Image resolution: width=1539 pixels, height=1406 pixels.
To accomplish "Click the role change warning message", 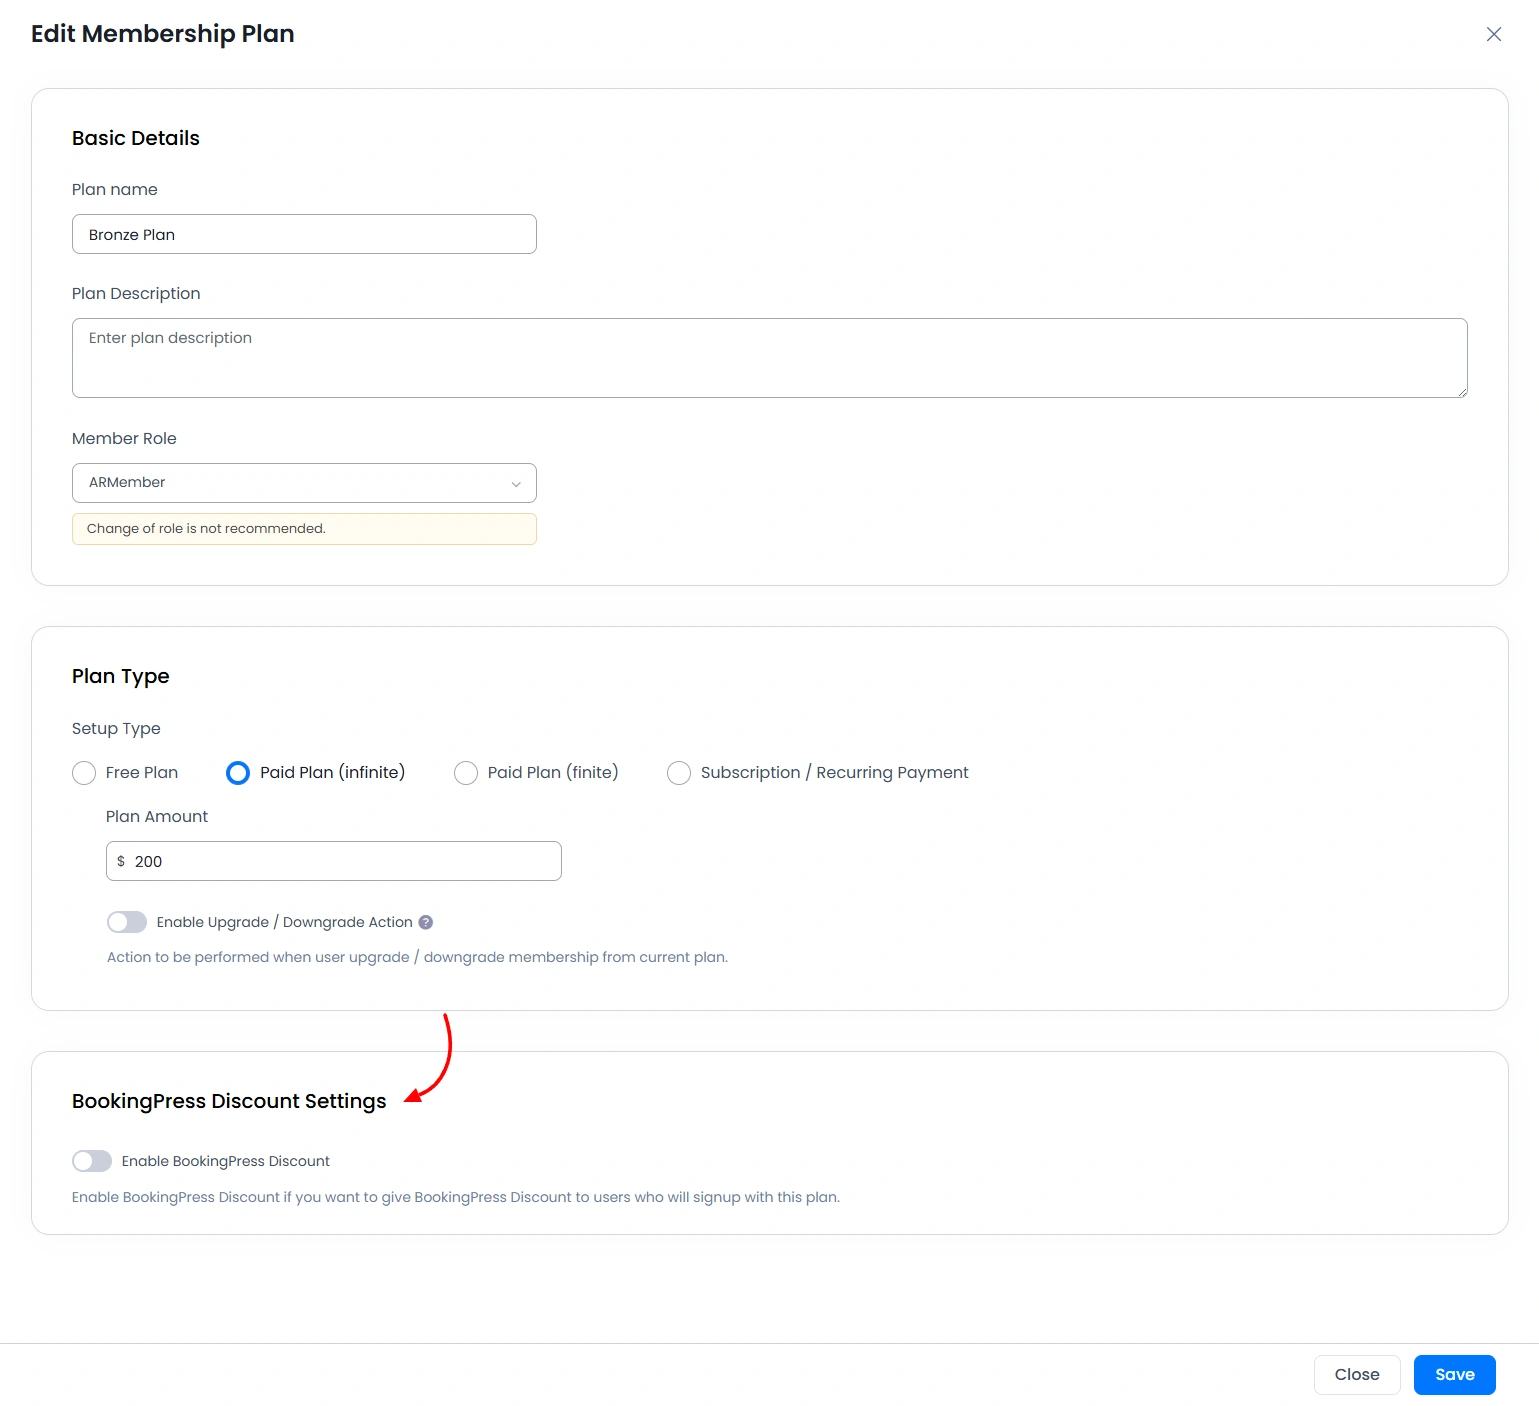I will coord(304,528).
